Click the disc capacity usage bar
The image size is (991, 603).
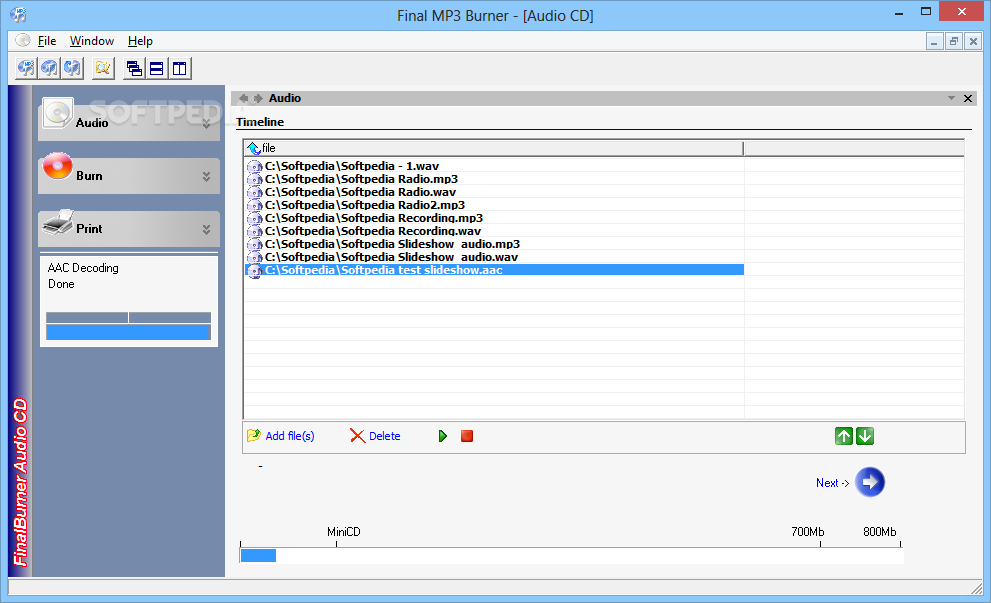571,556
